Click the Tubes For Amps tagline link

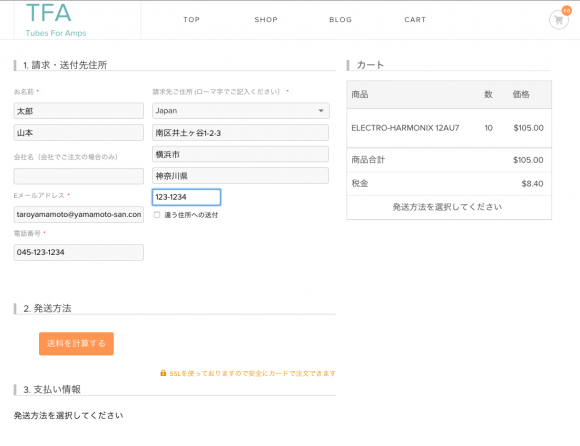pyautogui.click(x=56, y=33)
